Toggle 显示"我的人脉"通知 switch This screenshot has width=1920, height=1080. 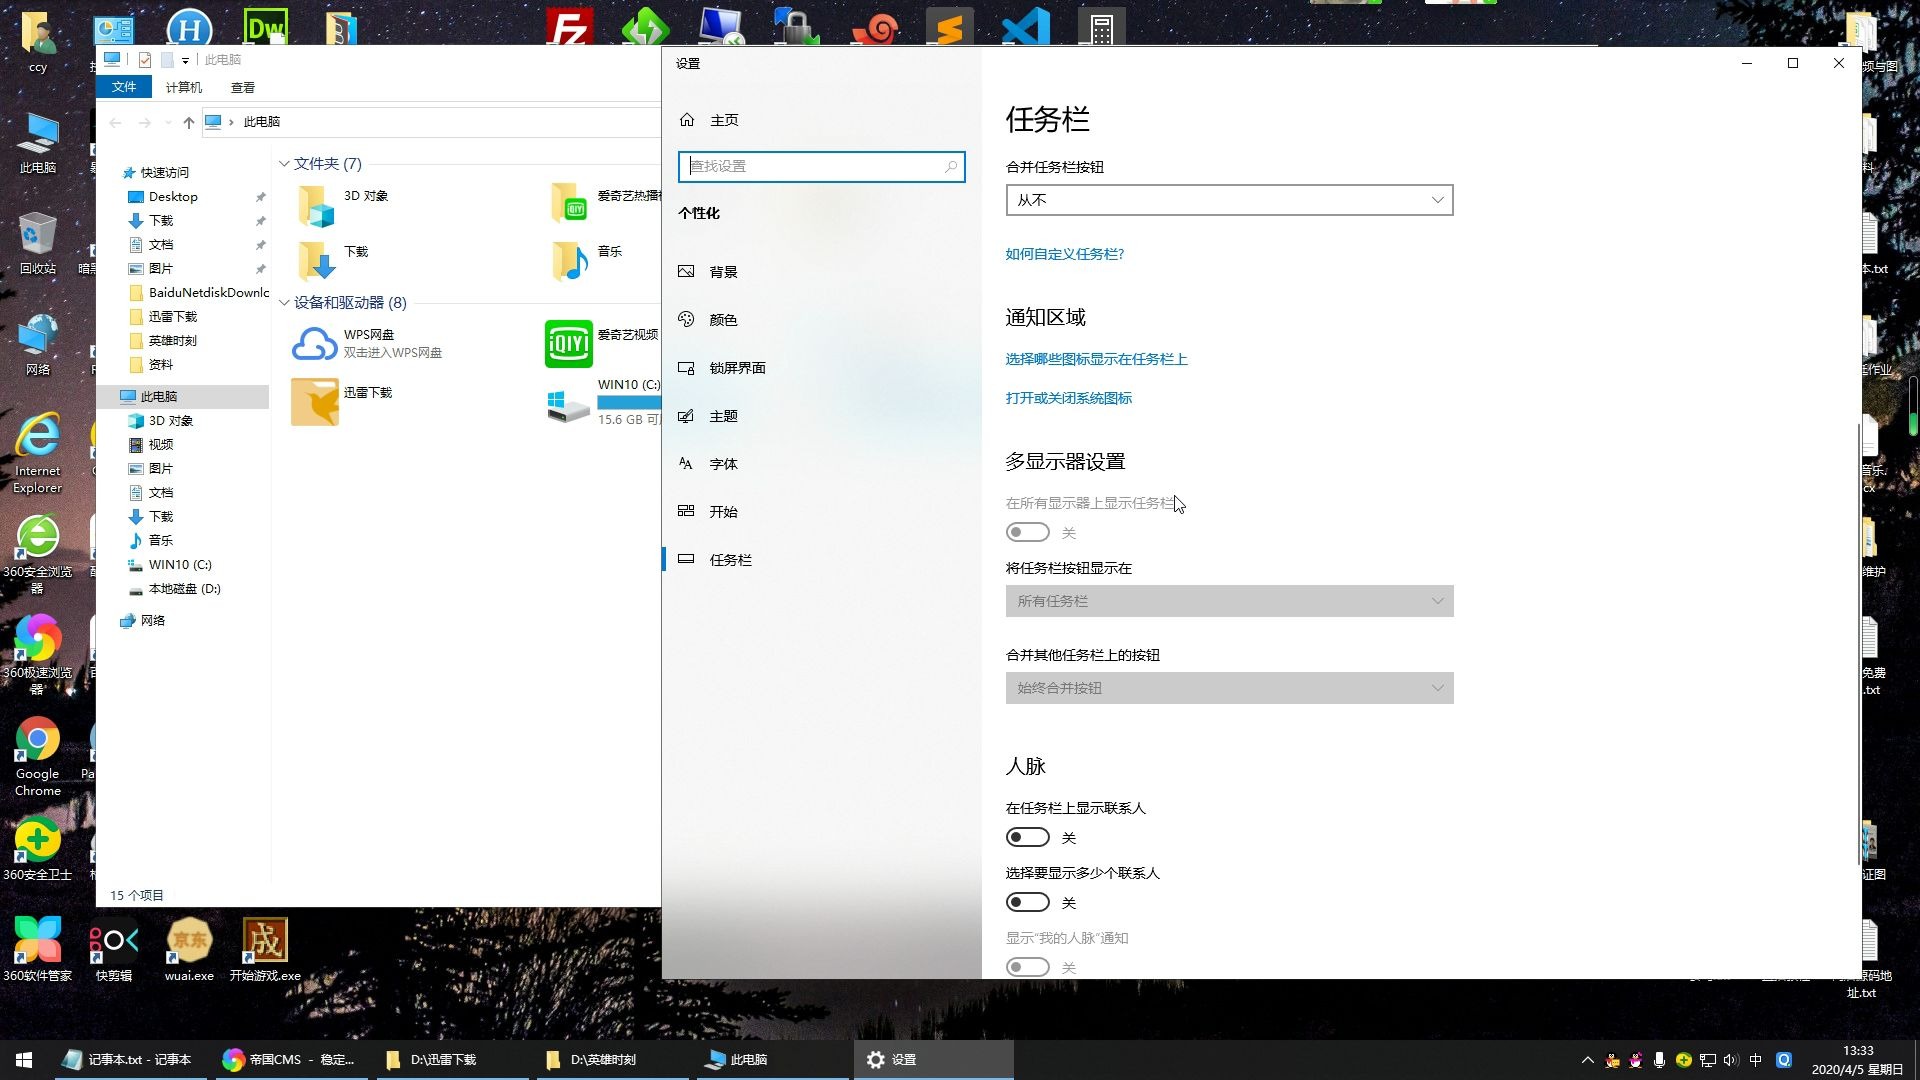(1027, 967)
